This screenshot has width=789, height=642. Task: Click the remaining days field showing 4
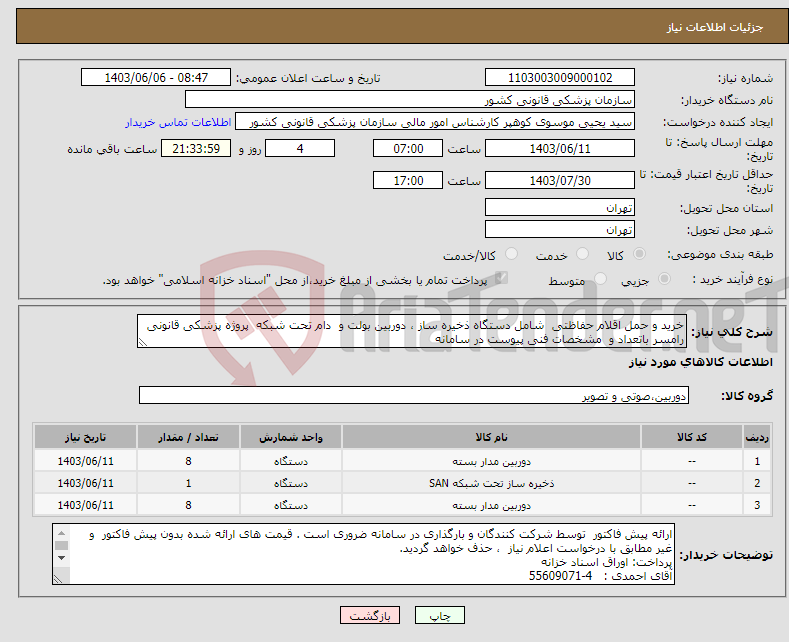(x=300, y=148)
